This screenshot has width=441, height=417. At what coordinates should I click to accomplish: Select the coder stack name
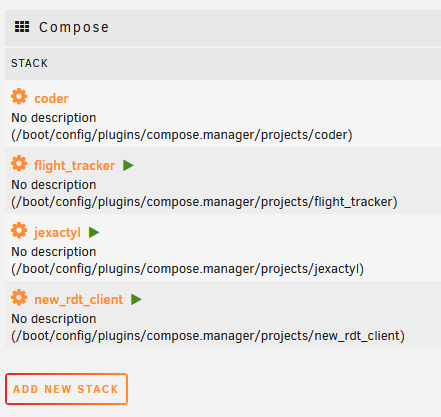tap(51, 99)
